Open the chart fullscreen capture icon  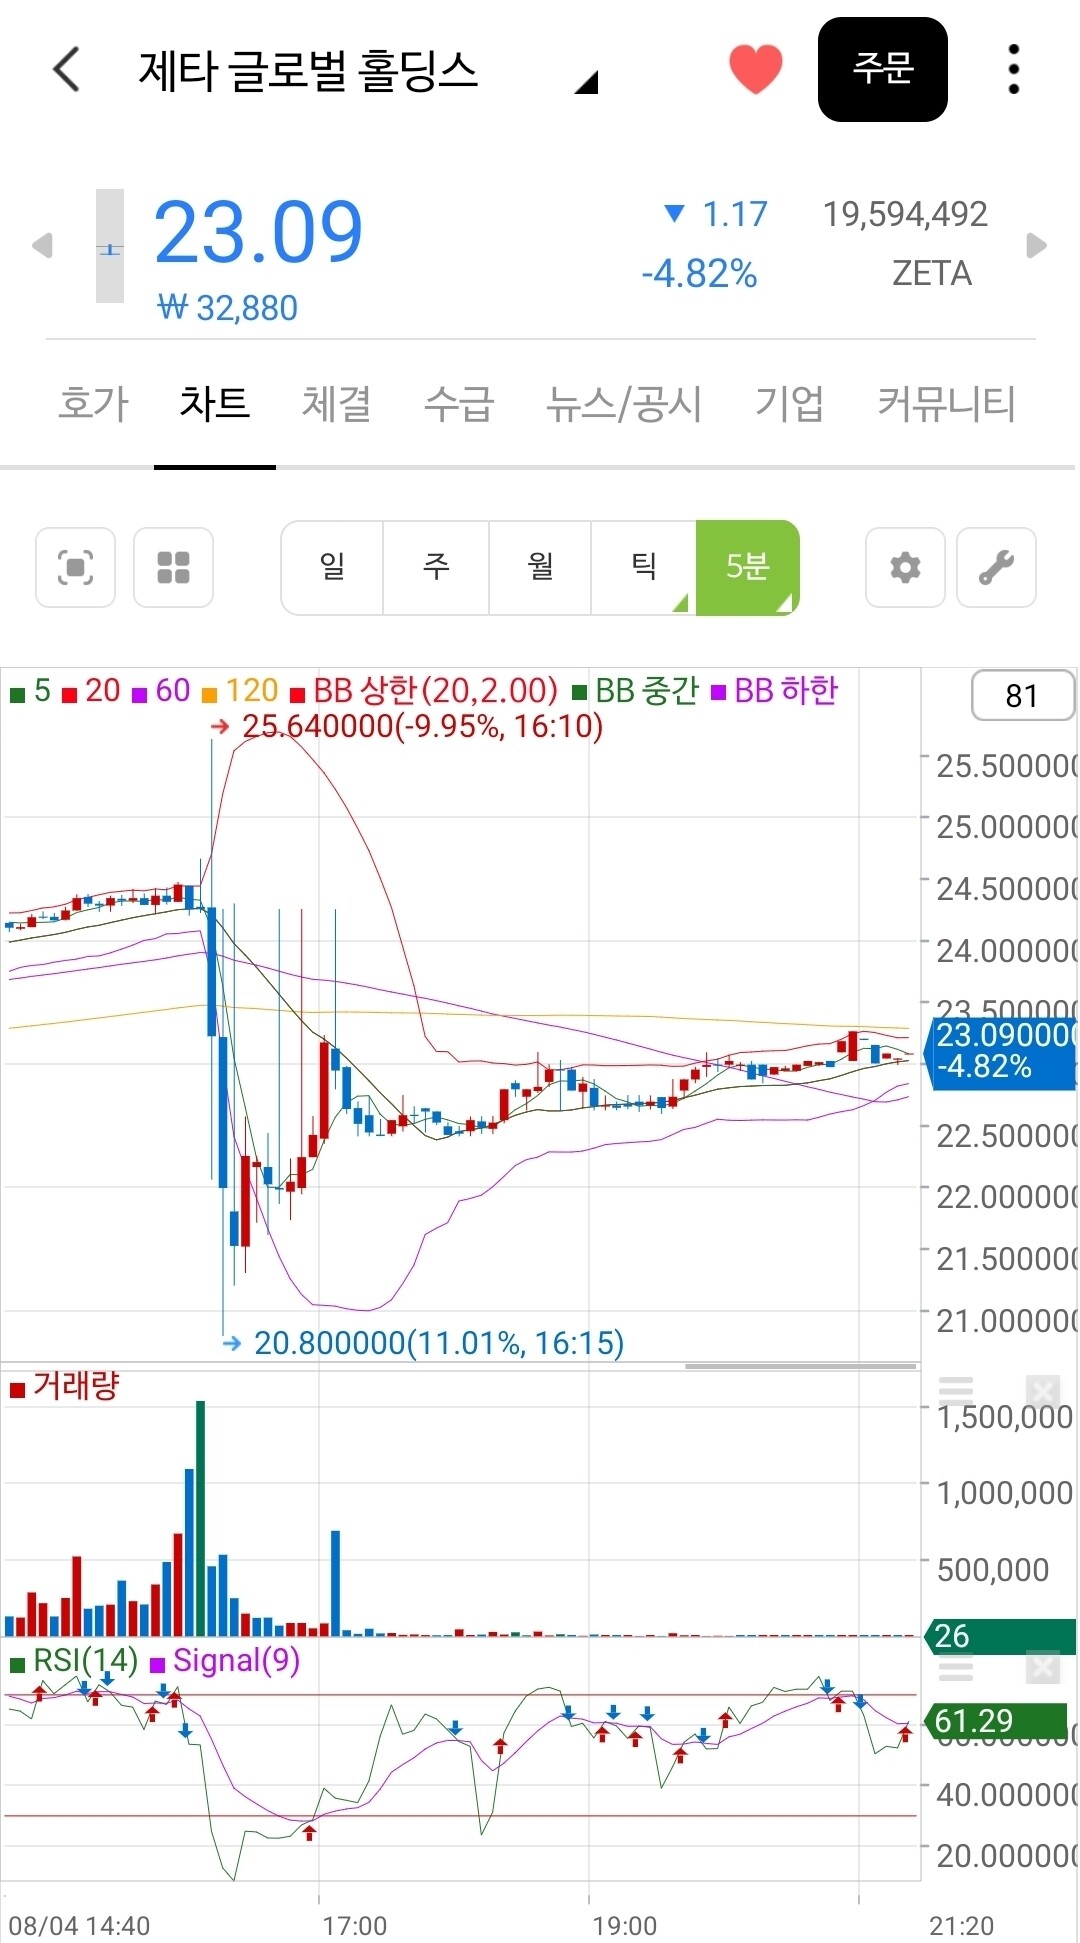pyautogui.click(x=76, y=567)
